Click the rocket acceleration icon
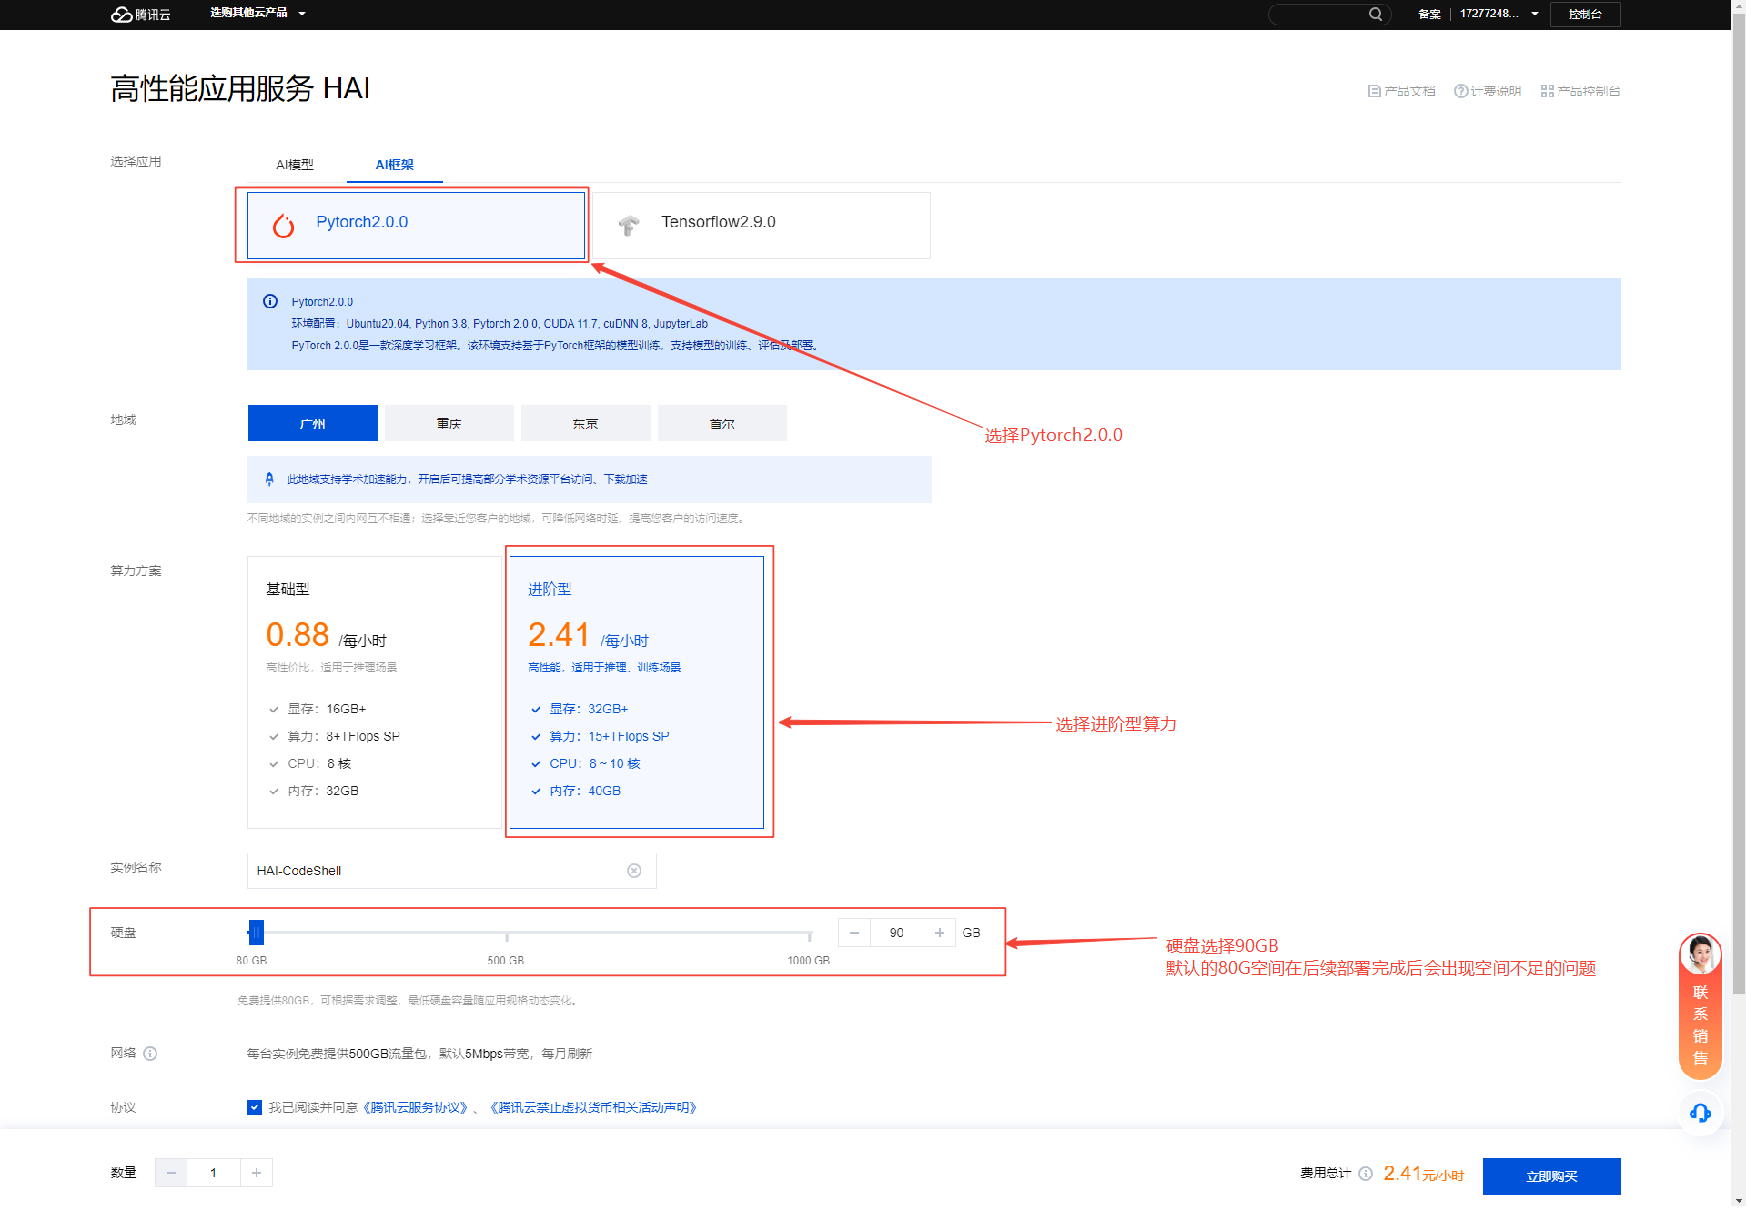 [x=269, y=479]
